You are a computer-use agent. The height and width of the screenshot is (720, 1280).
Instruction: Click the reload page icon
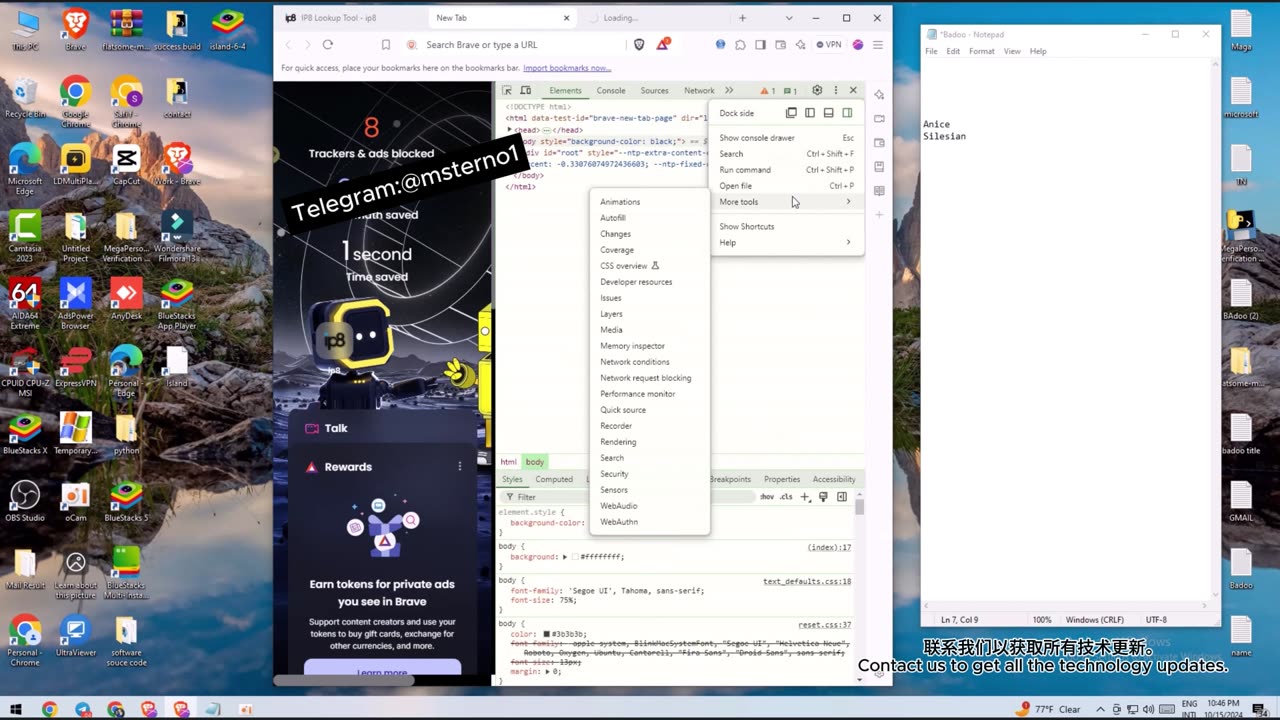327,44
